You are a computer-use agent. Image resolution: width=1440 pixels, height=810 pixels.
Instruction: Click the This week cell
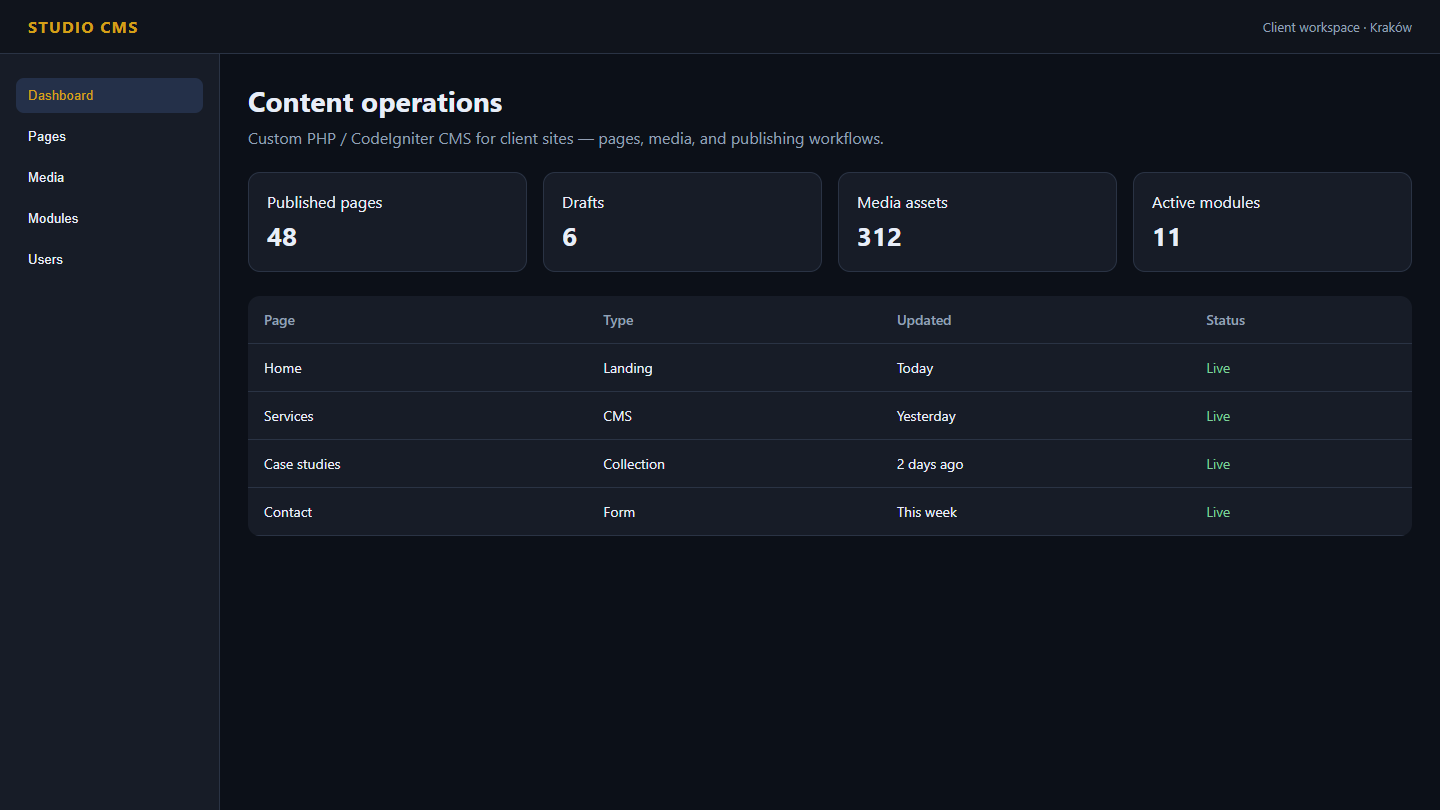coord(927,513)
